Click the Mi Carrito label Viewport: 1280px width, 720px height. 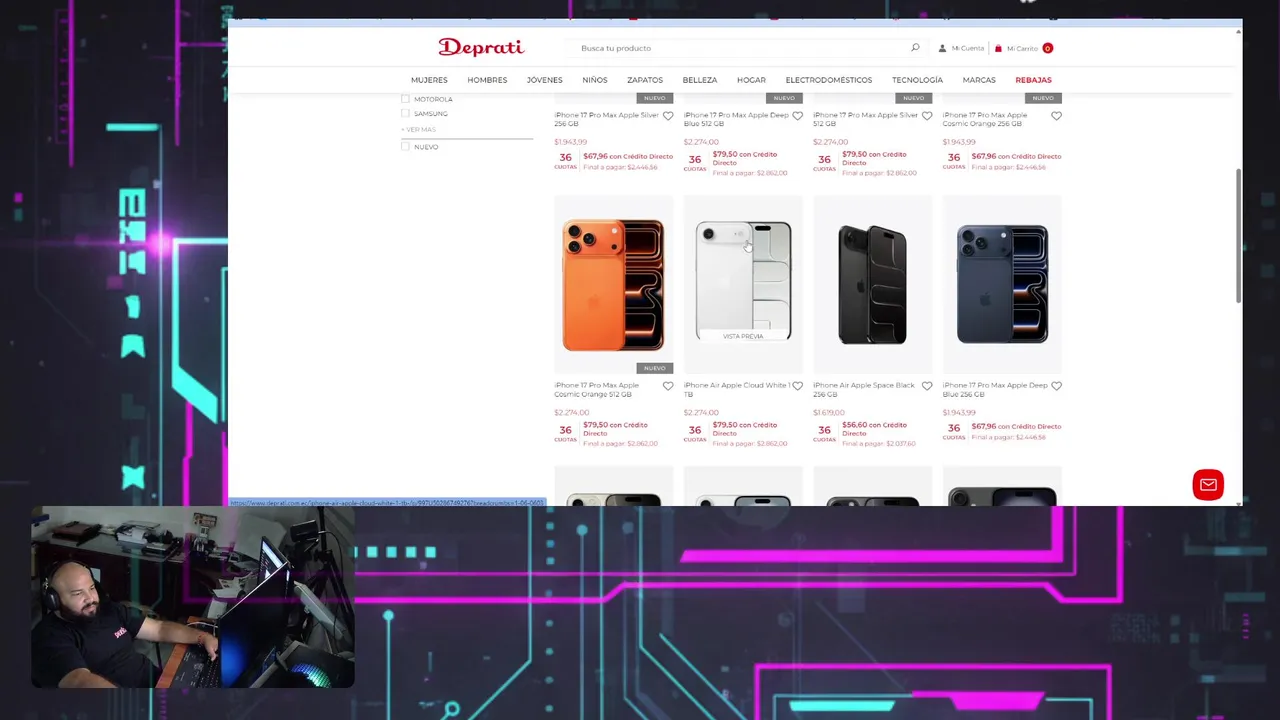[x=1022, y=48]
